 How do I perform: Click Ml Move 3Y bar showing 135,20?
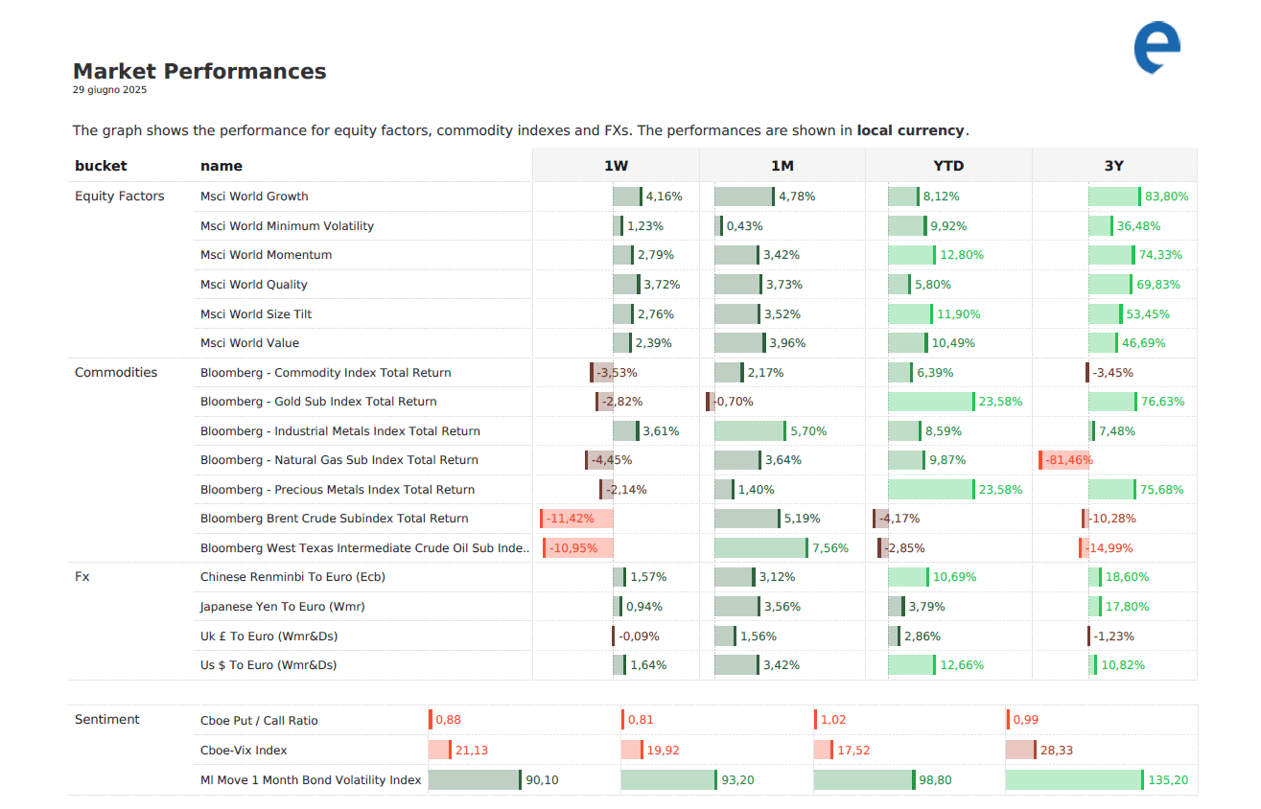1074,780
